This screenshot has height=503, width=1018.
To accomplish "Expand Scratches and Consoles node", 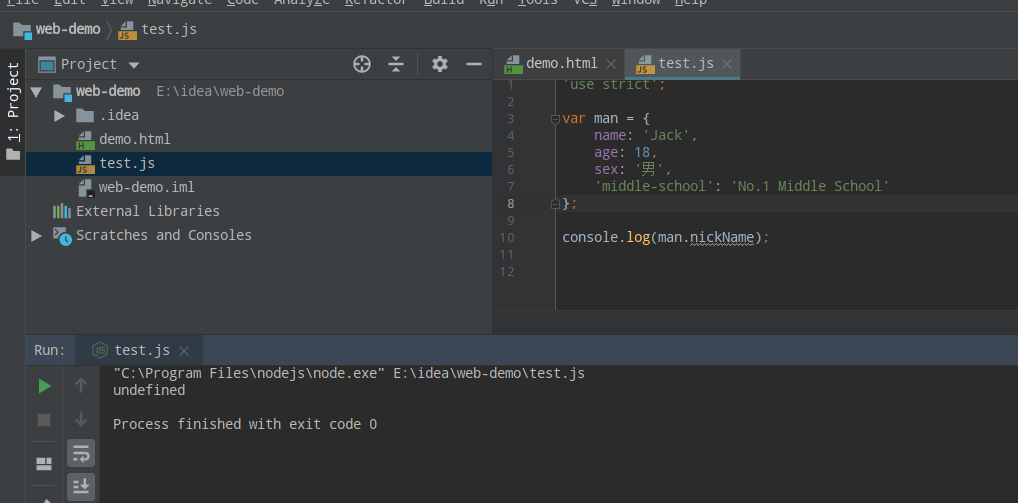I will [x=36, y=235].
